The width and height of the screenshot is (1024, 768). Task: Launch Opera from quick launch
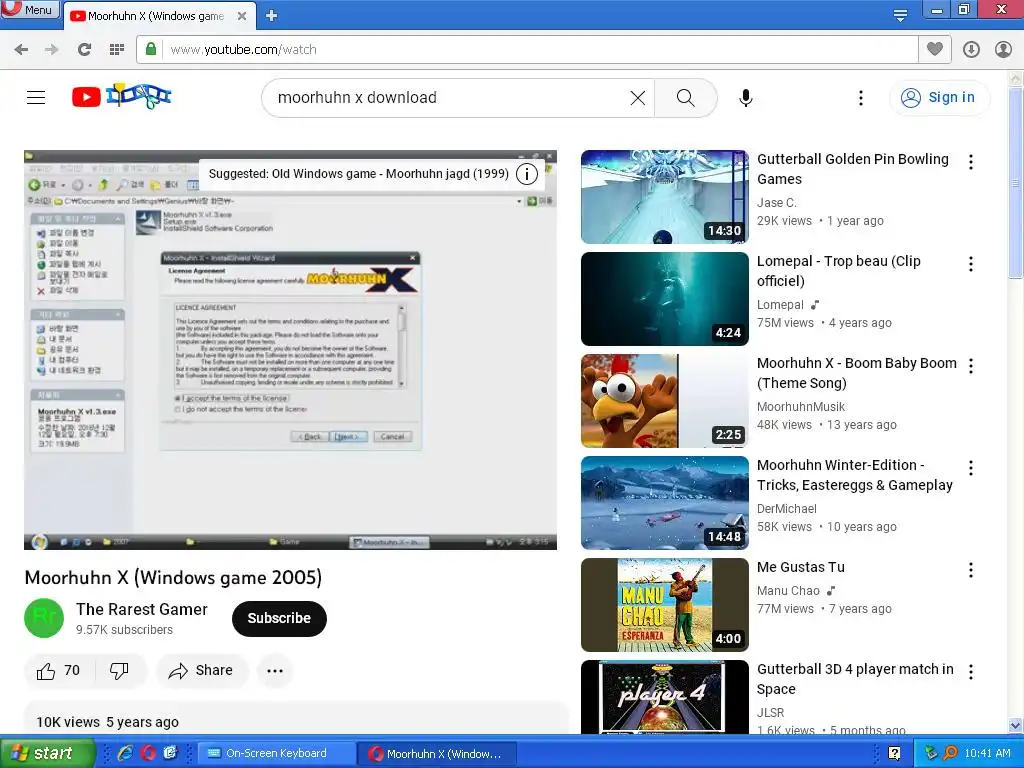pyautogui.click(x=148, y=753)
